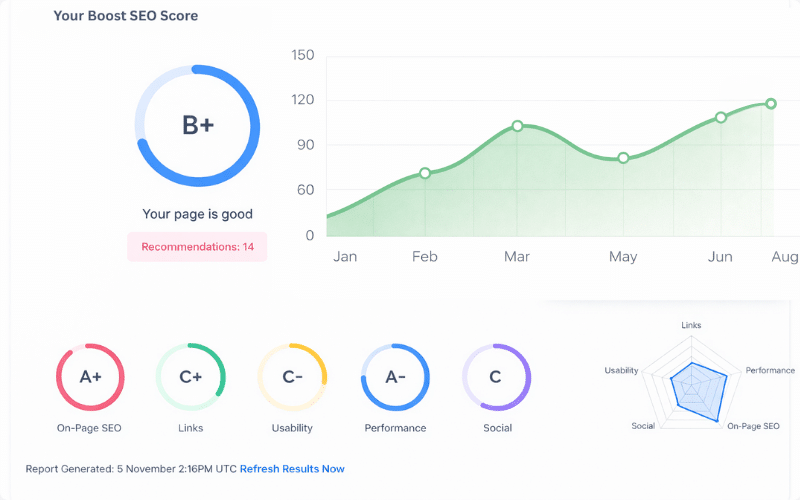This screenshot has width=800, height=500.
Task: Click the Usability label on radar chart
Action: pos(621,370)
